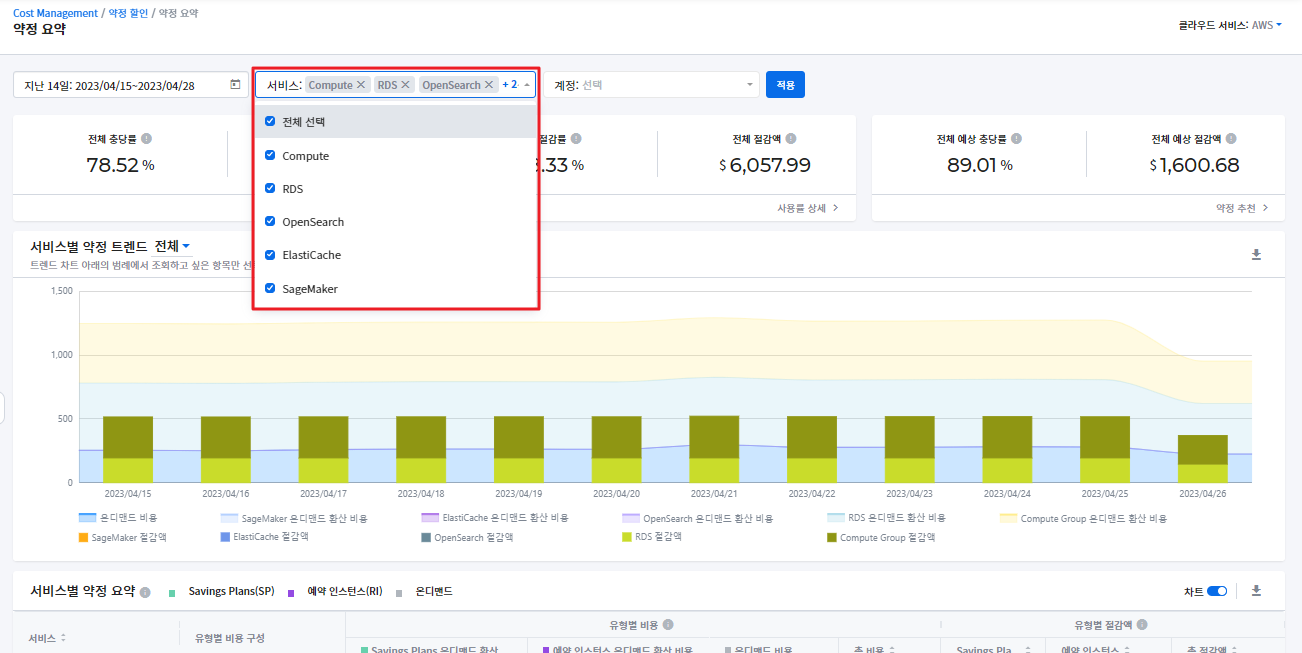Download the 서비스별 약정 요약 table
This screenshot has height=653, width=1302.
click(1256, 591)
